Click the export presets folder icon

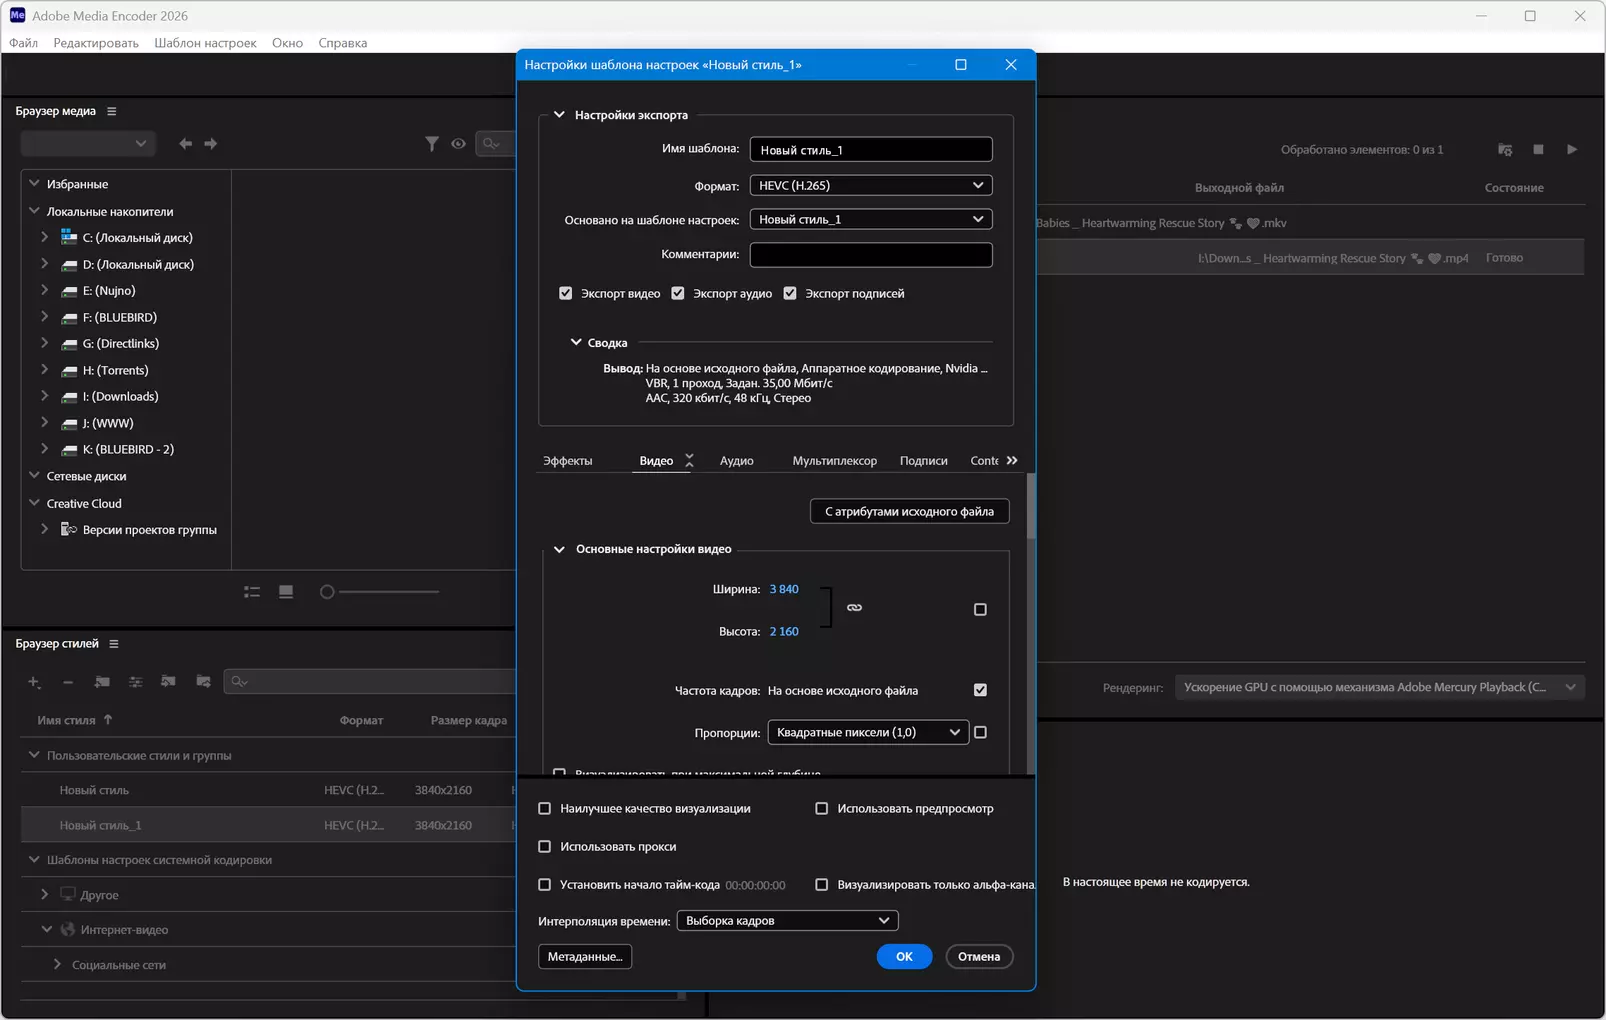pos(204,682)
